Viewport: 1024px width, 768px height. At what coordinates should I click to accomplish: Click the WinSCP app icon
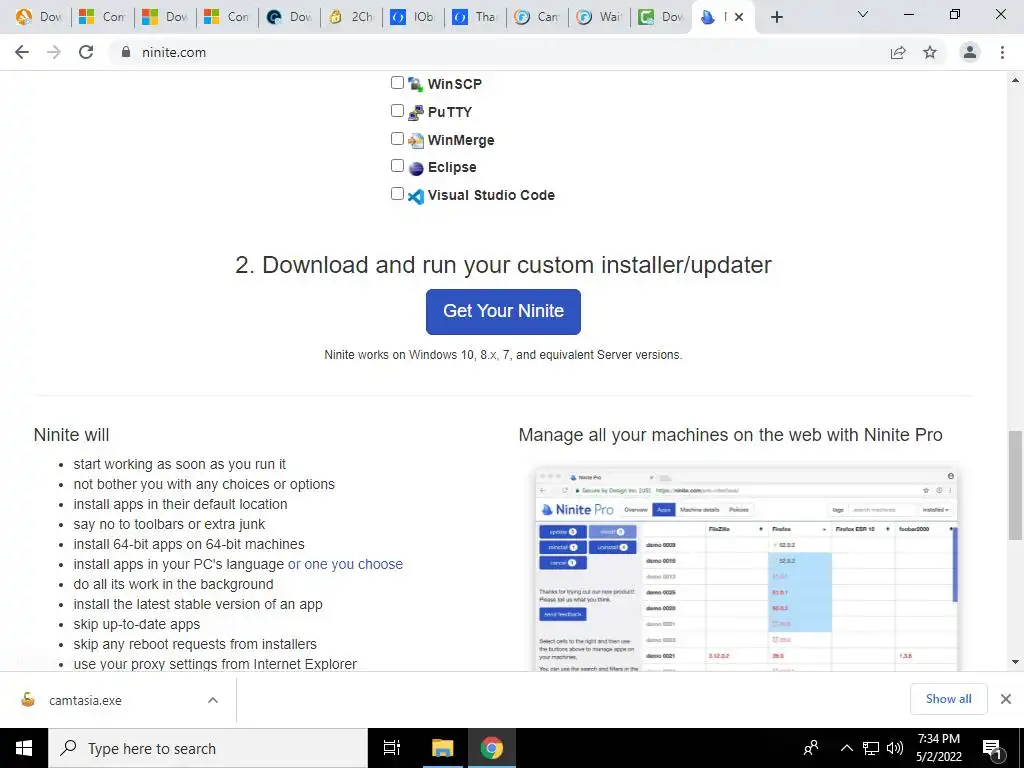click(416, 84)
